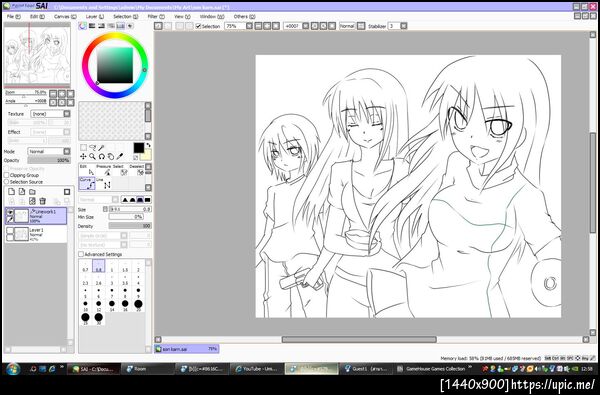Screen dimensions: 600x395
Task: Clear the layer with the icon left of trash
Action: 32,201
